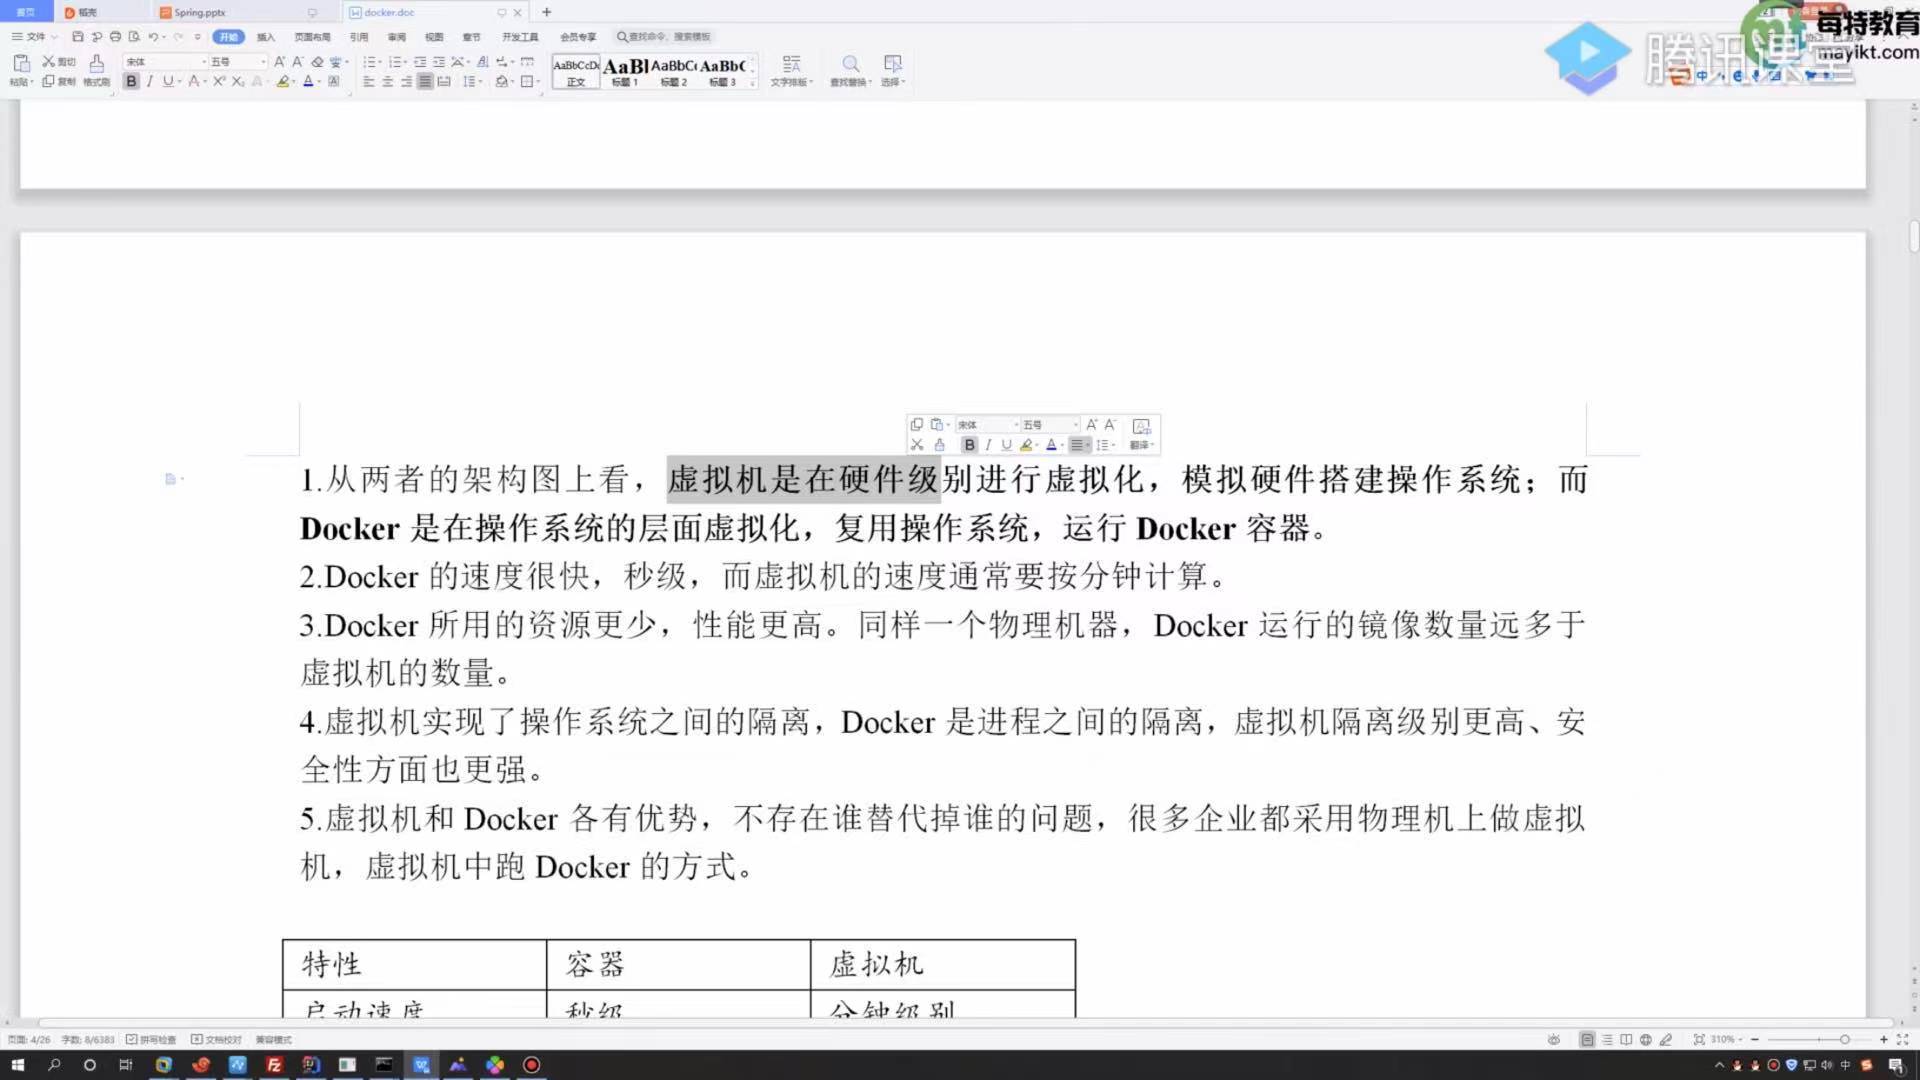Click justify alignment icon in ribbon
1920x1080 pixels.
(425, 81)
